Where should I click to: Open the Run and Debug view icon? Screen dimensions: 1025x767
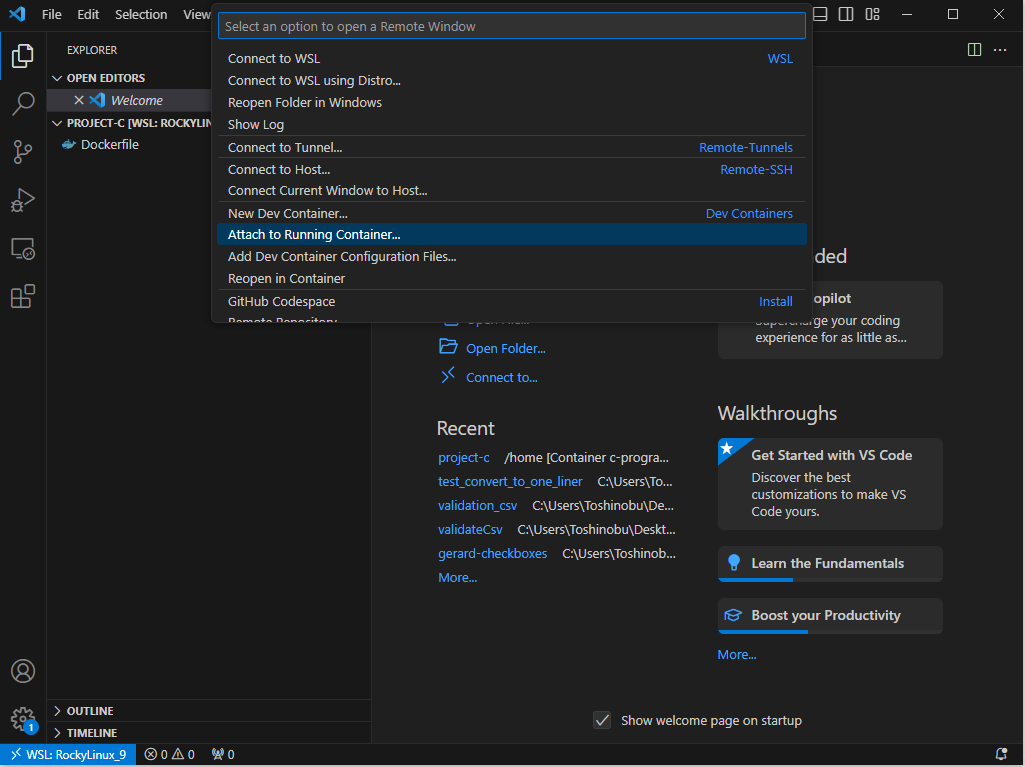pos(23,200)
